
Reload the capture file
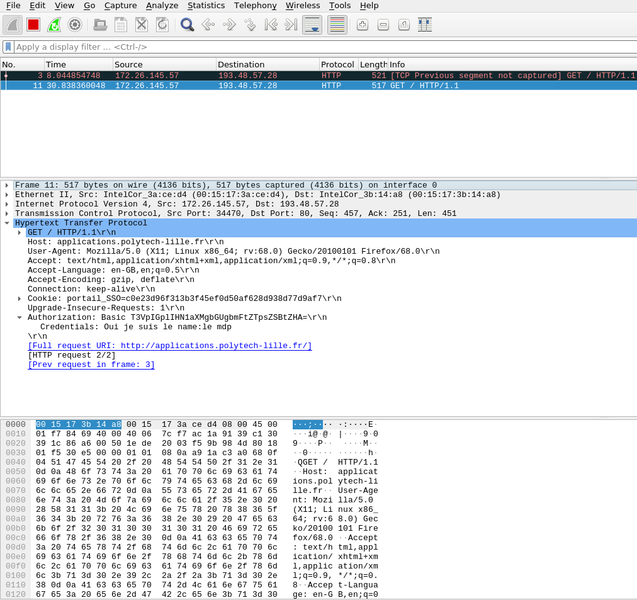click(x=161, y=24)
